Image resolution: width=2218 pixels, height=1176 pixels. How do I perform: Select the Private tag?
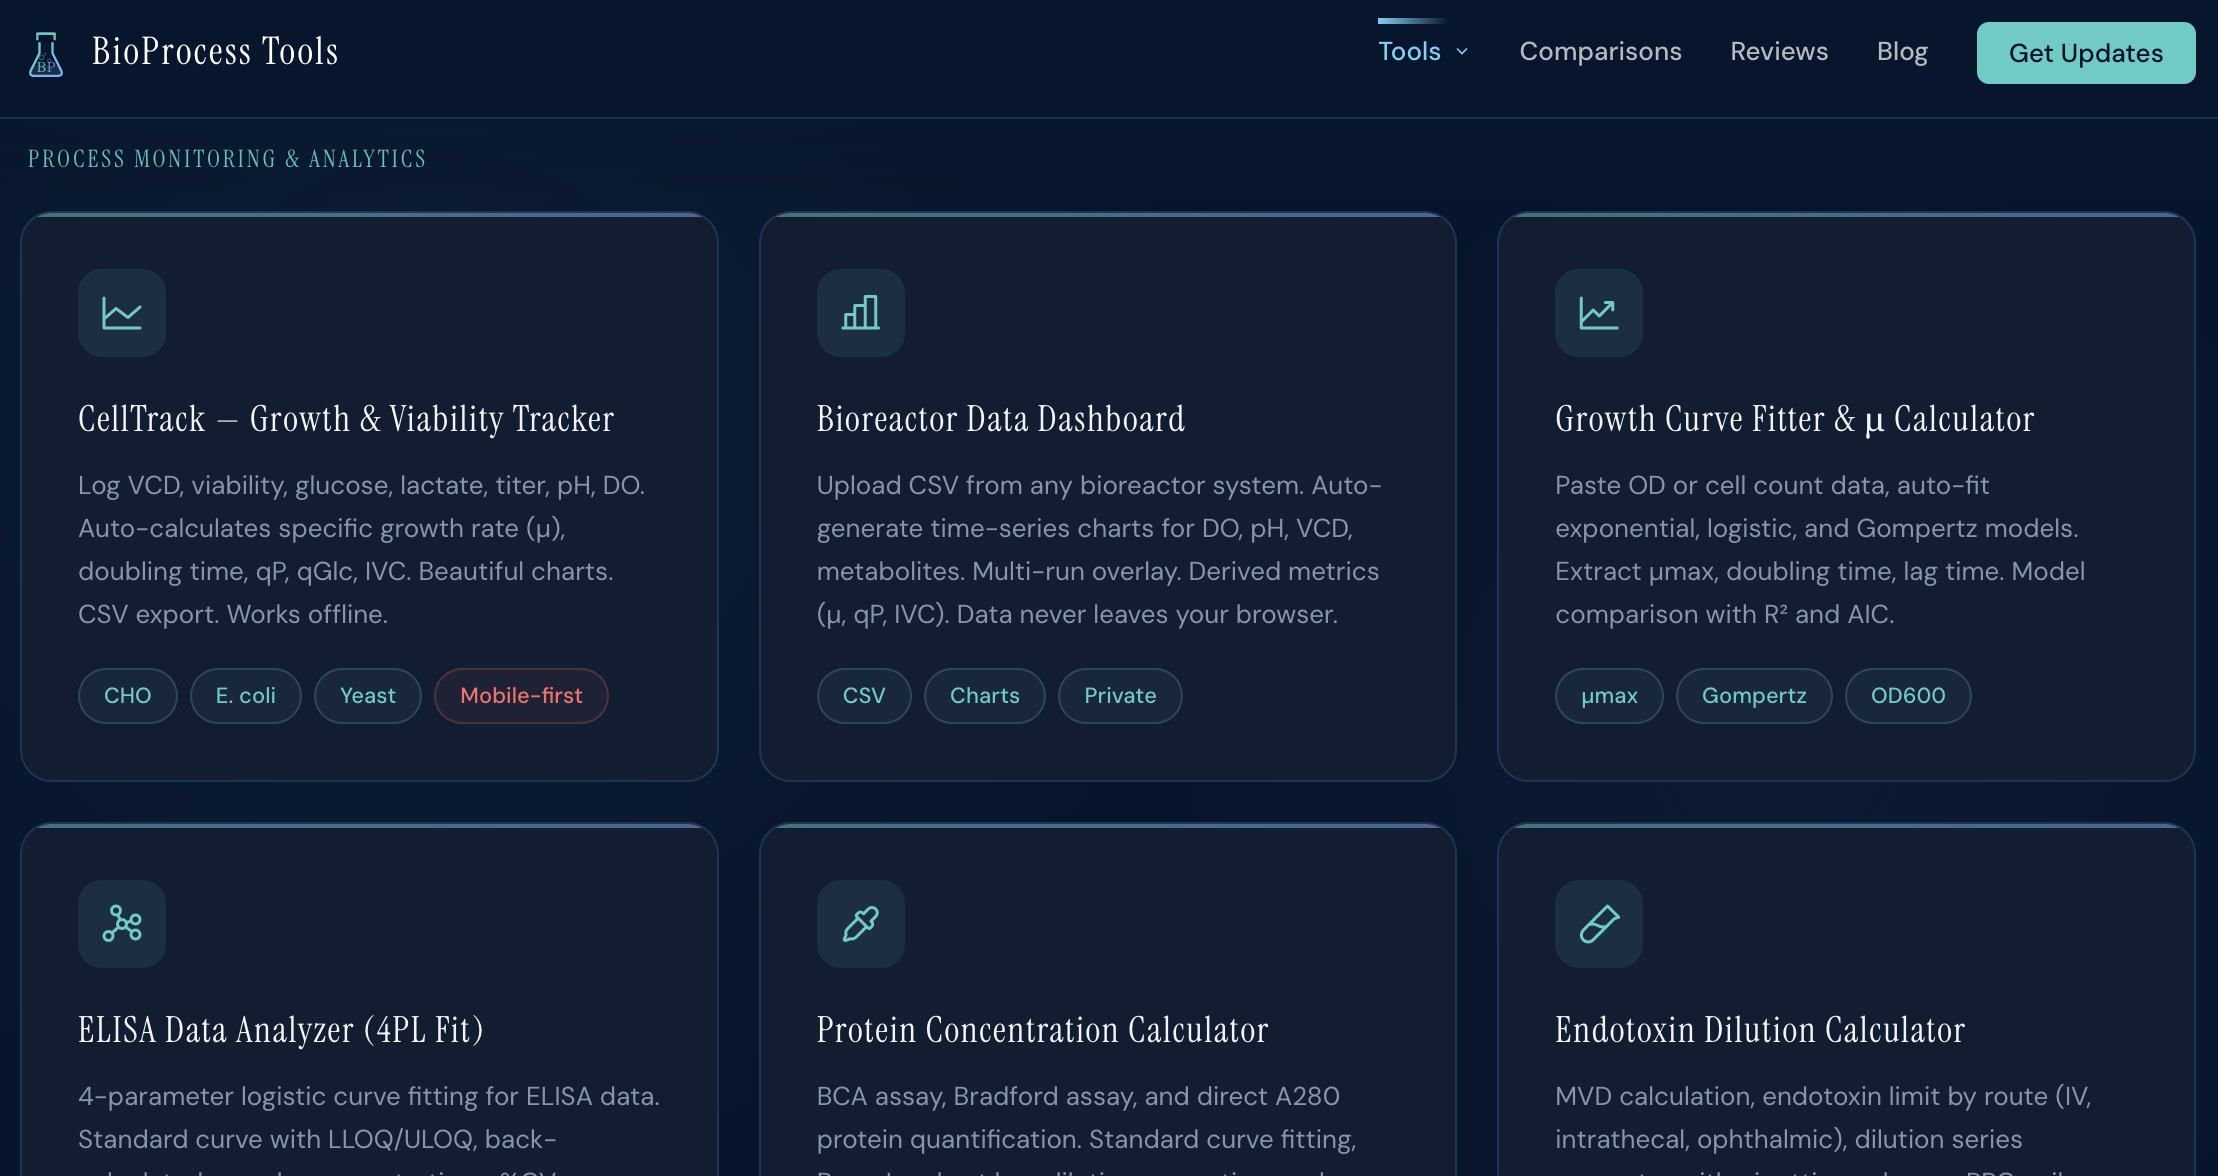click(1120, 696)
